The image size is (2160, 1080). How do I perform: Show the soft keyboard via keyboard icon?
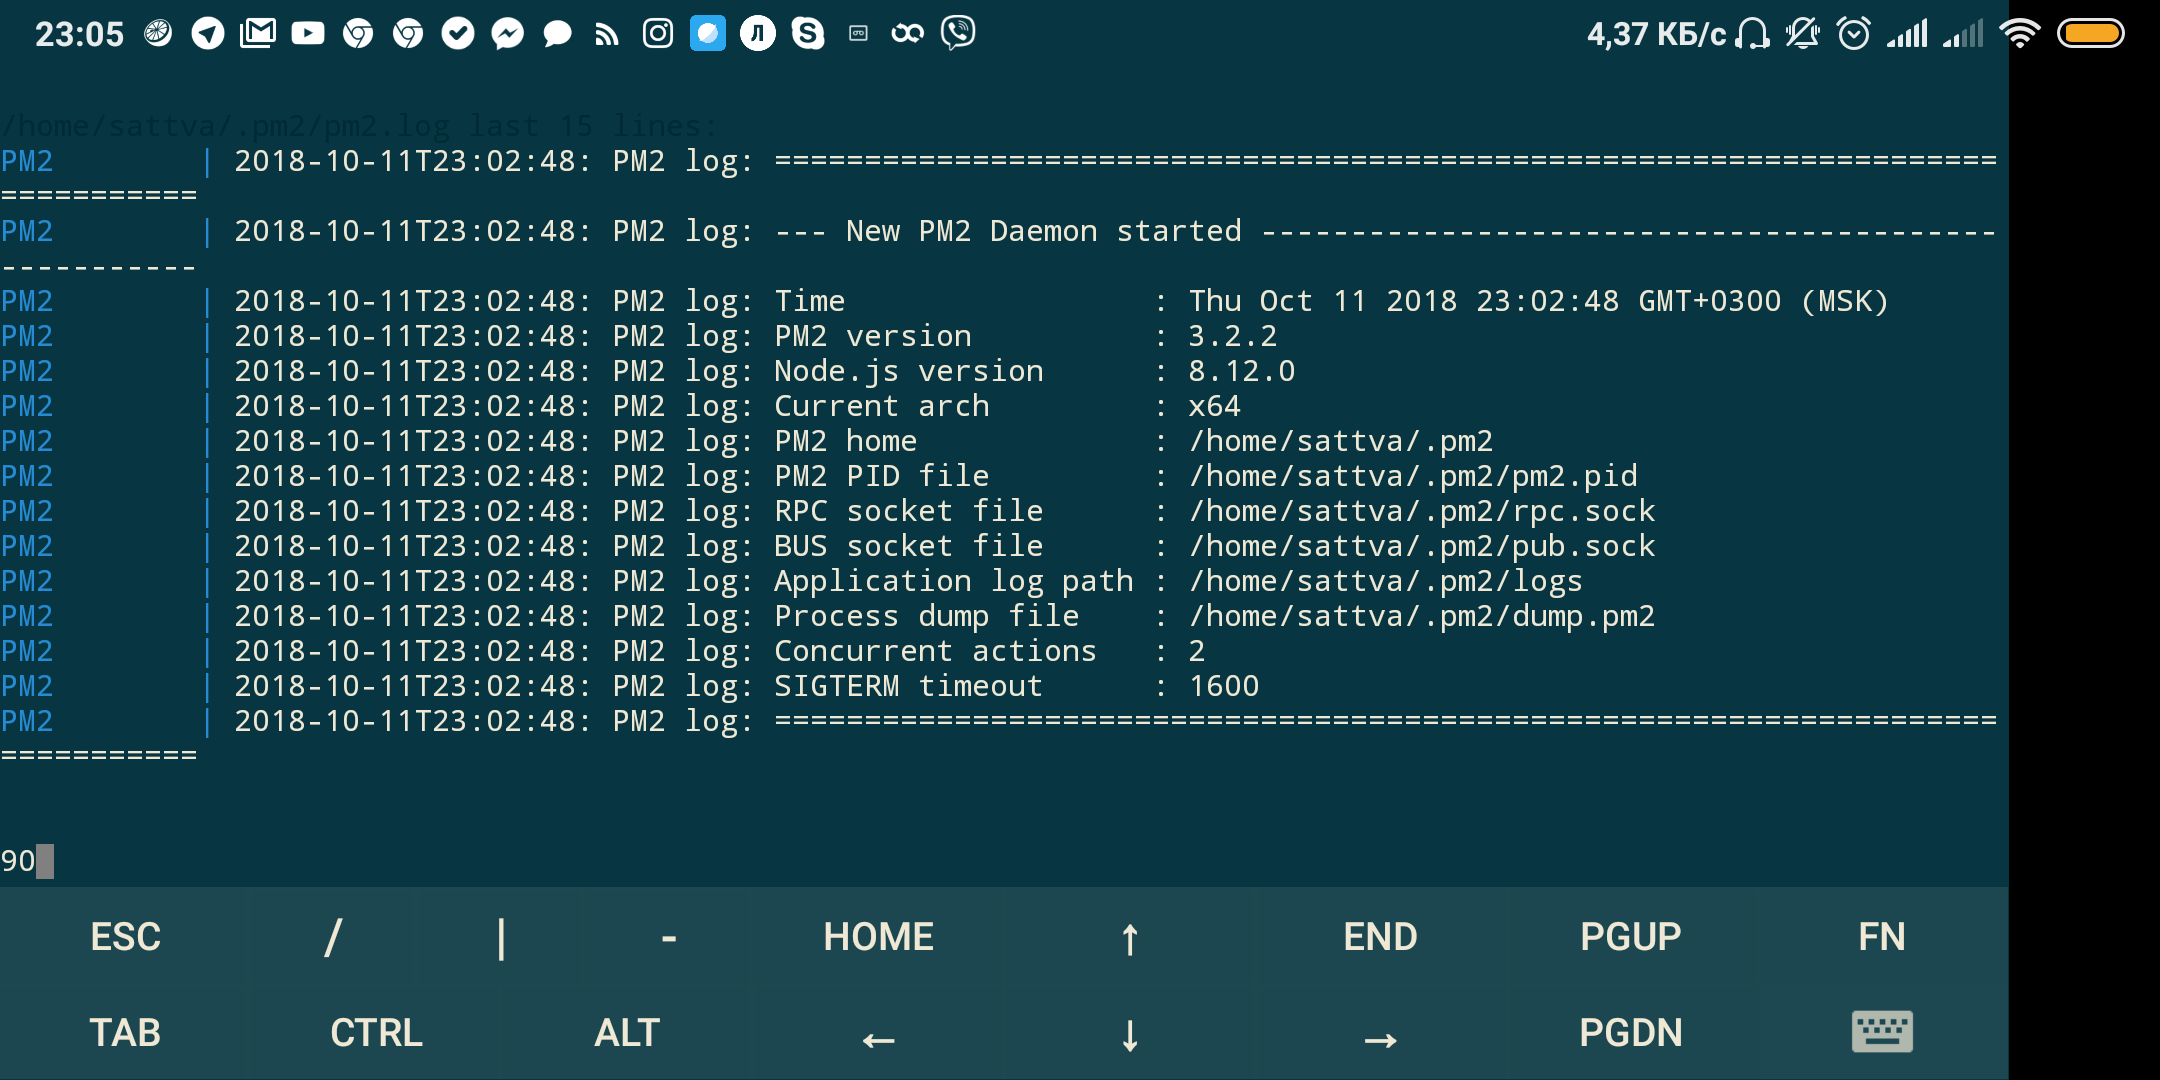[x=1882, y=1032]
